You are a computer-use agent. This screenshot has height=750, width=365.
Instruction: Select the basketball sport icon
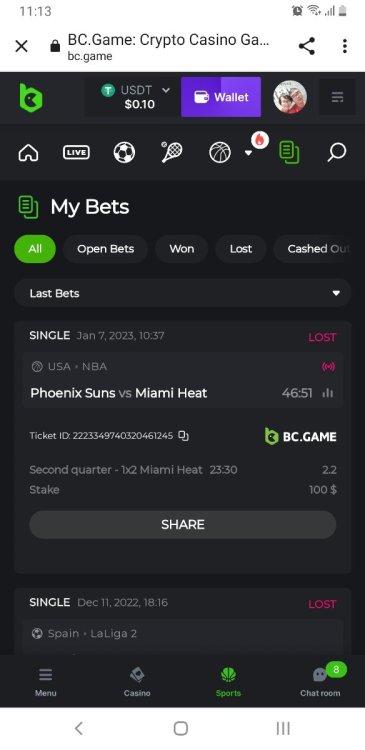[220, 153]
